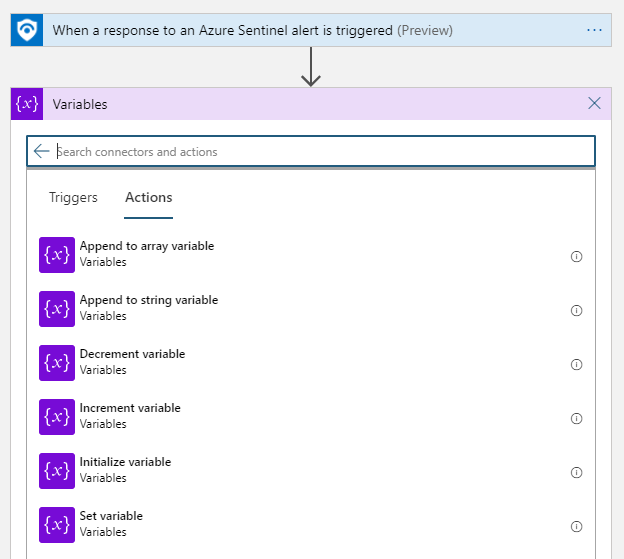624x559 pixels.
Task: Click the Decrement variable icon
Action: point(57,363)
